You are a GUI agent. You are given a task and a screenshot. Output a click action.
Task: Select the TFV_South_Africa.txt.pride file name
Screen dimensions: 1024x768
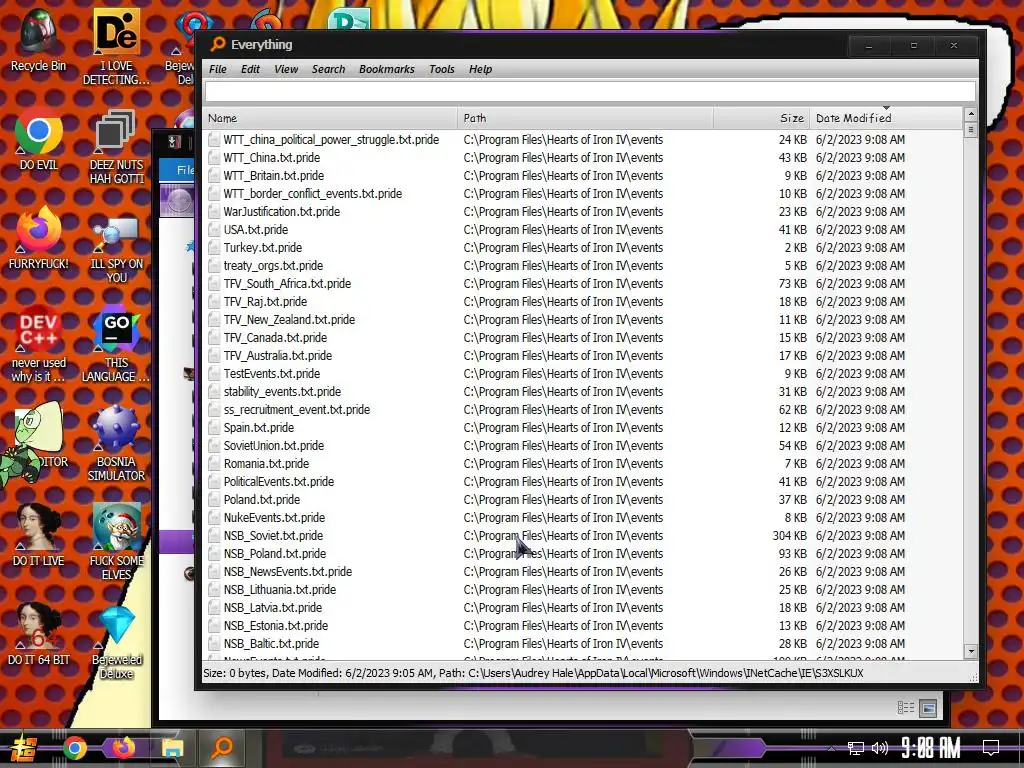(x=287, y=283)
